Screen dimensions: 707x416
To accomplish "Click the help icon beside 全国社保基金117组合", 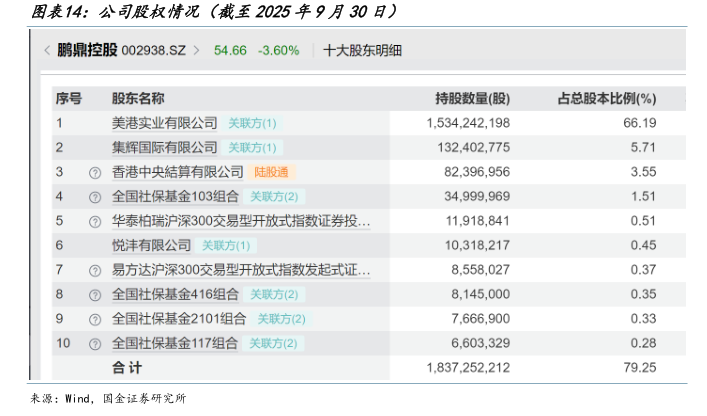I will (95, 343).
